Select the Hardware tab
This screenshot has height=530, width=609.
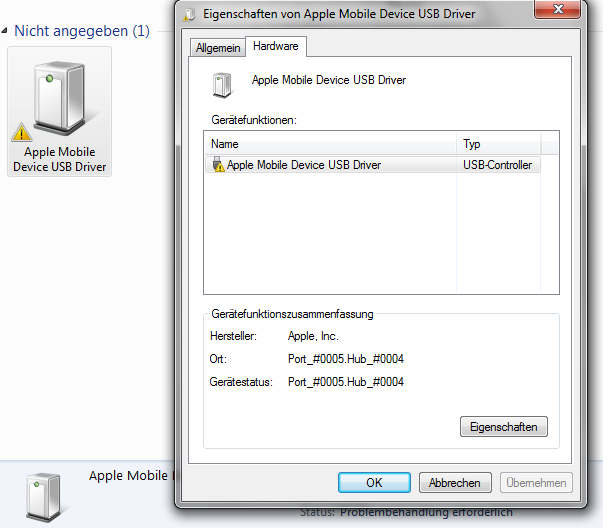point(276,47)
